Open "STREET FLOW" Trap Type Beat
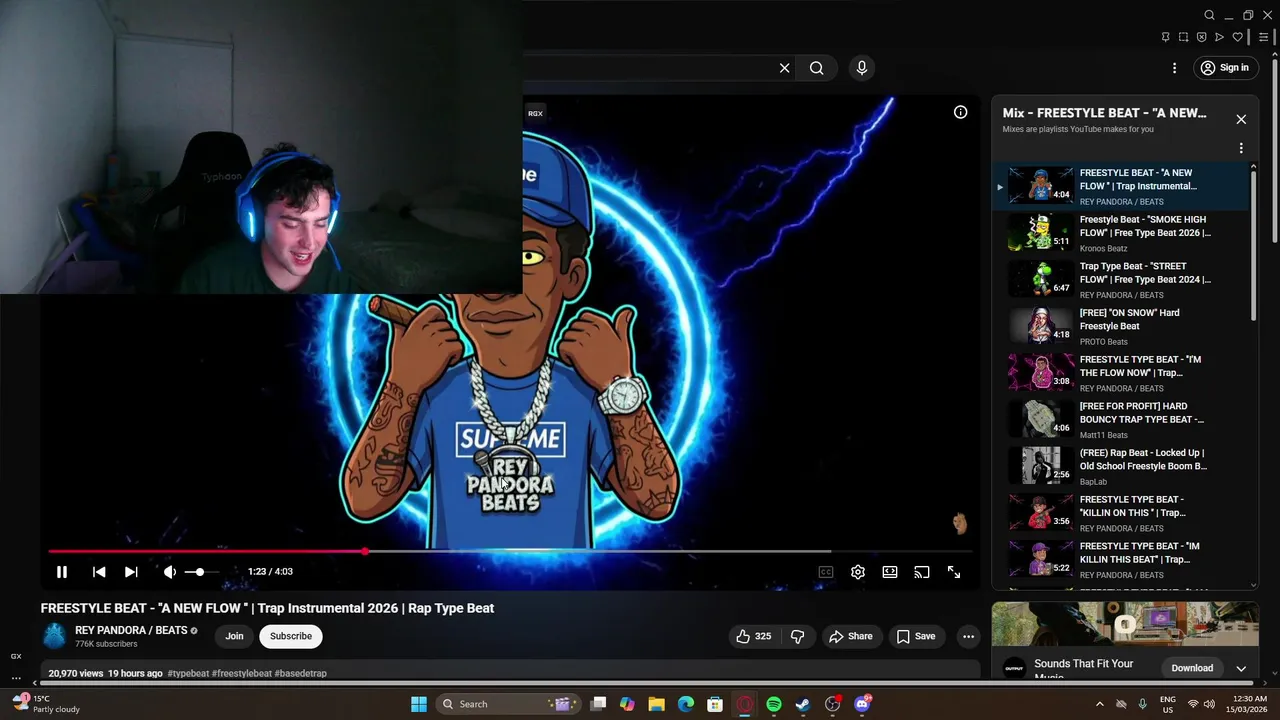This screenshot has height=720, width=1280. click(x=1121, y=280)
